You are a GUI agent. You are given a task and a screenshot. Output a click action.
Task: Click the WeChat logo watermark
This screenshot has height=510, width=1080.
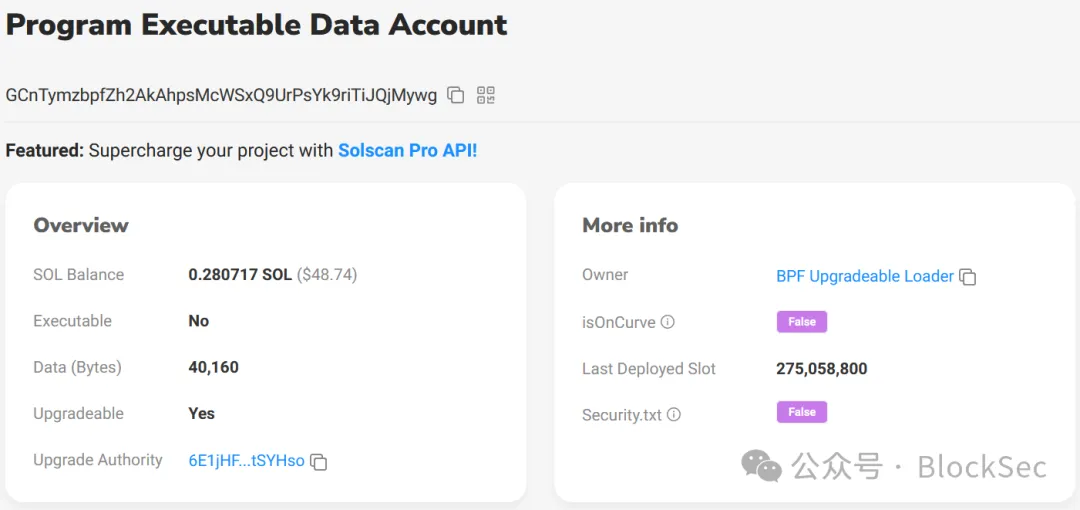pos(762,466)
